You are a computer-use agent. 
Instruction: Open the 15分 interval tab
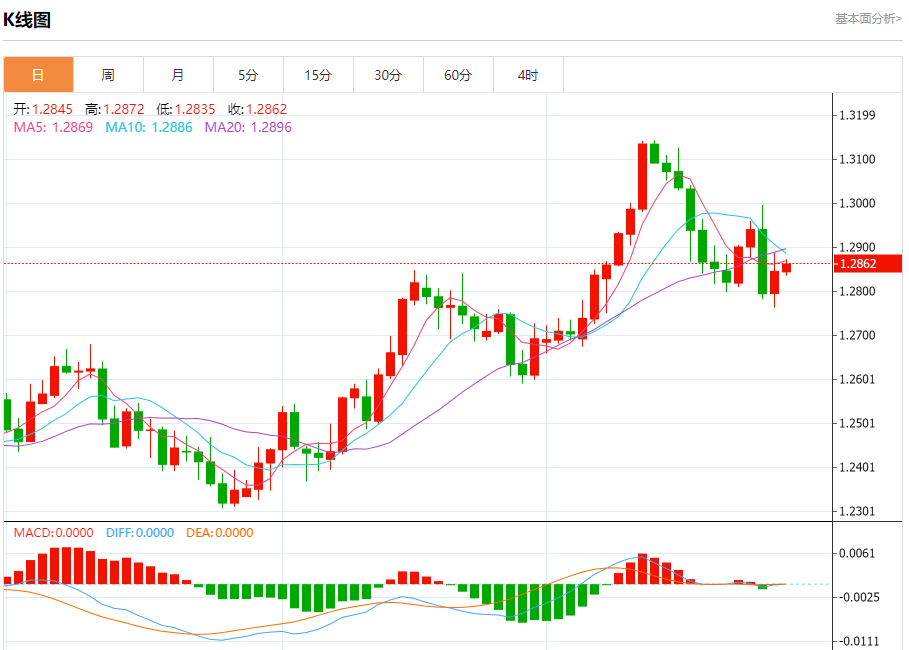318,75
